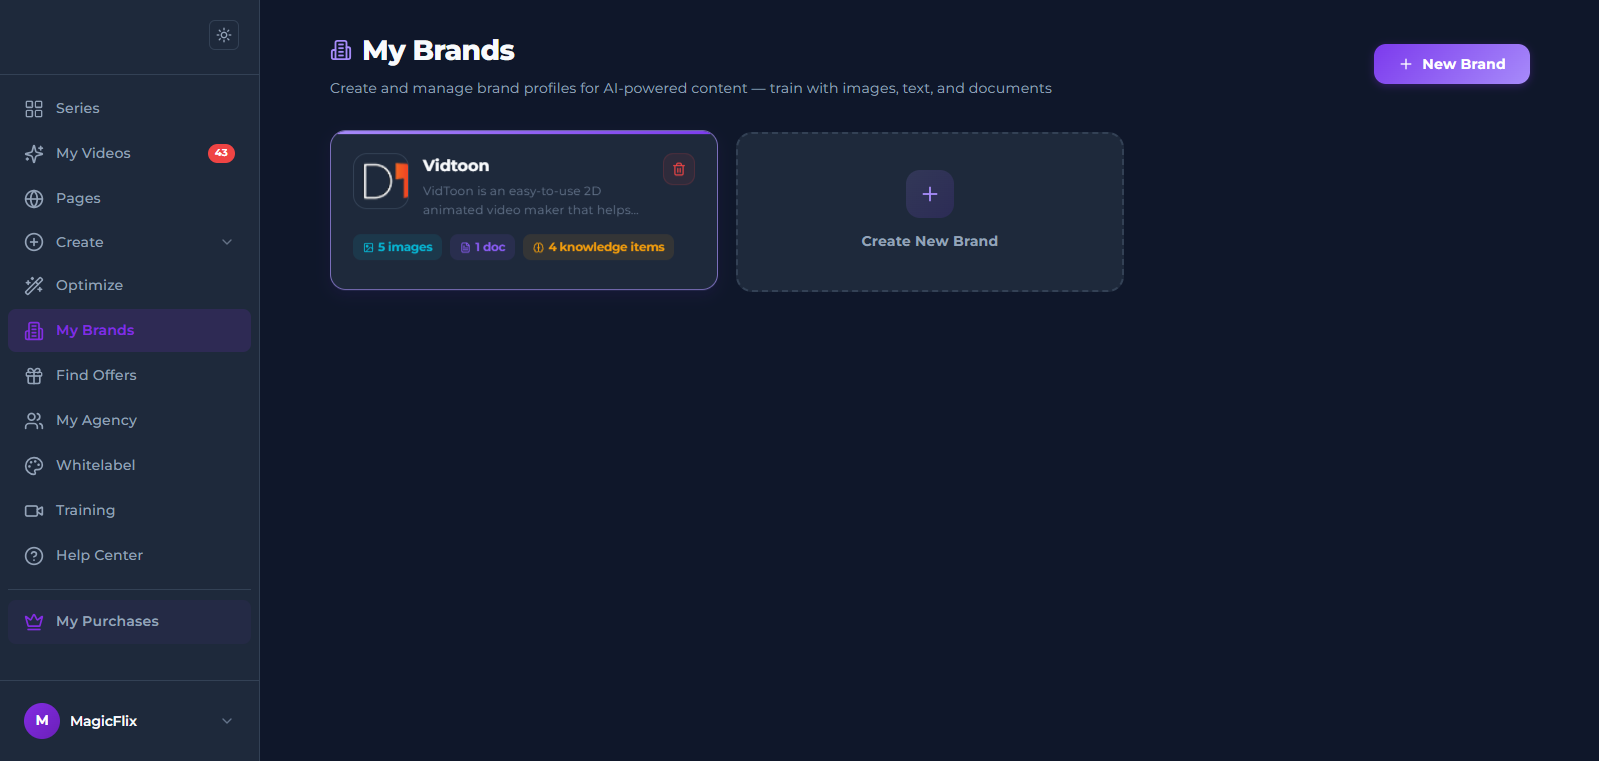This screenshot has height=761, width=1599.
Task: Click the 43 notification badge on My Videos
Action: click(x=221, y=153)
